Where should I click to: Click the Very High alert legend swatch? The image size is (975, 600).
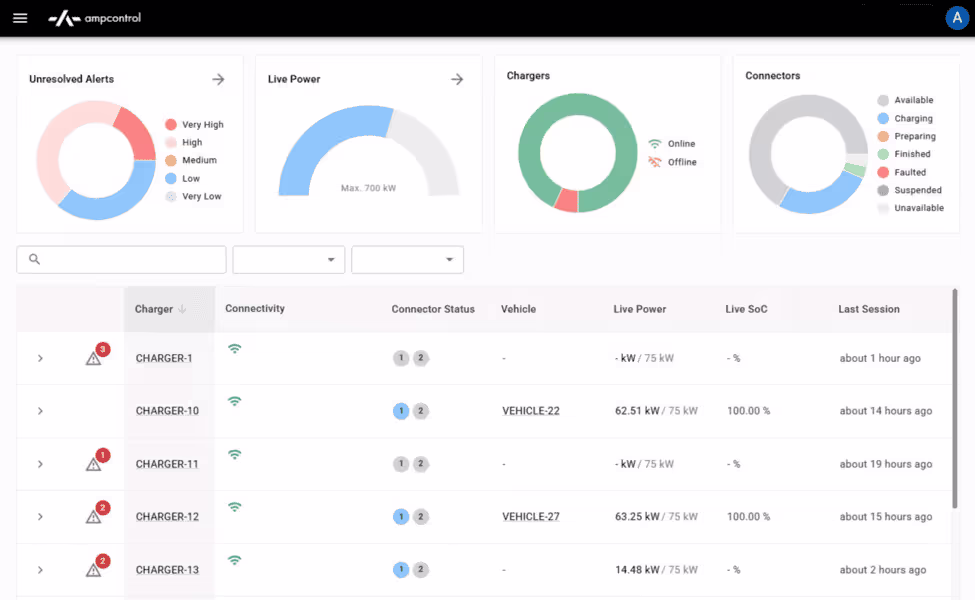pos(171,124)
